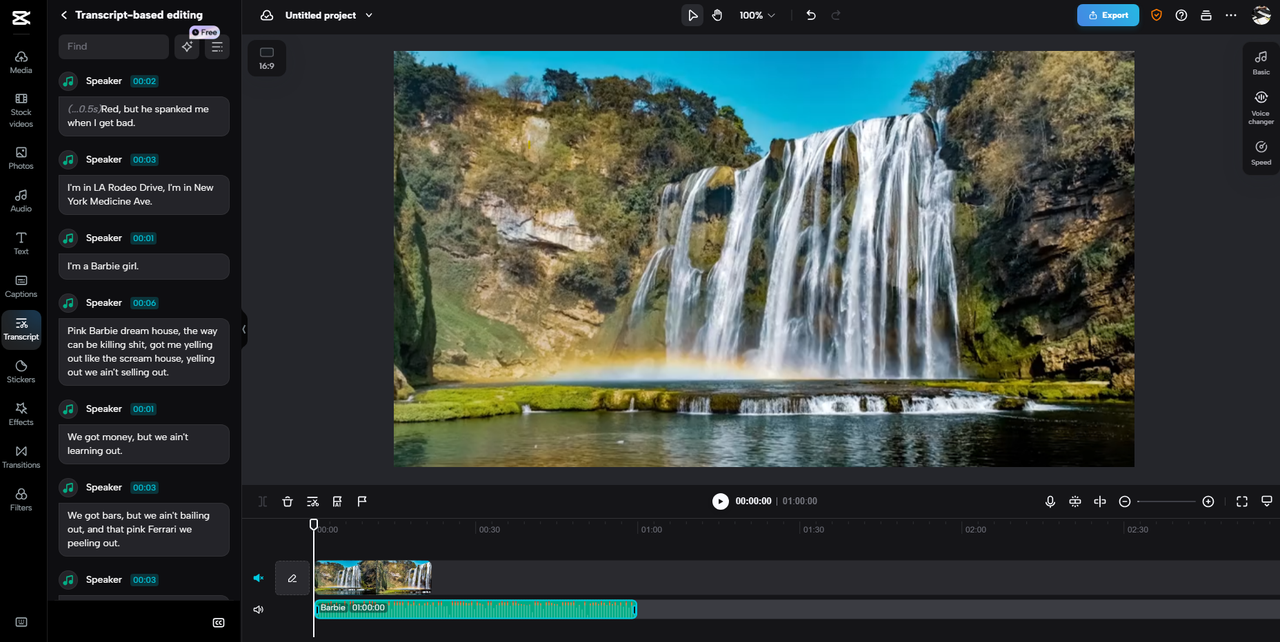Click the playhead marker at 00:00
The image size is (1280, 642).
coord(314,524)
